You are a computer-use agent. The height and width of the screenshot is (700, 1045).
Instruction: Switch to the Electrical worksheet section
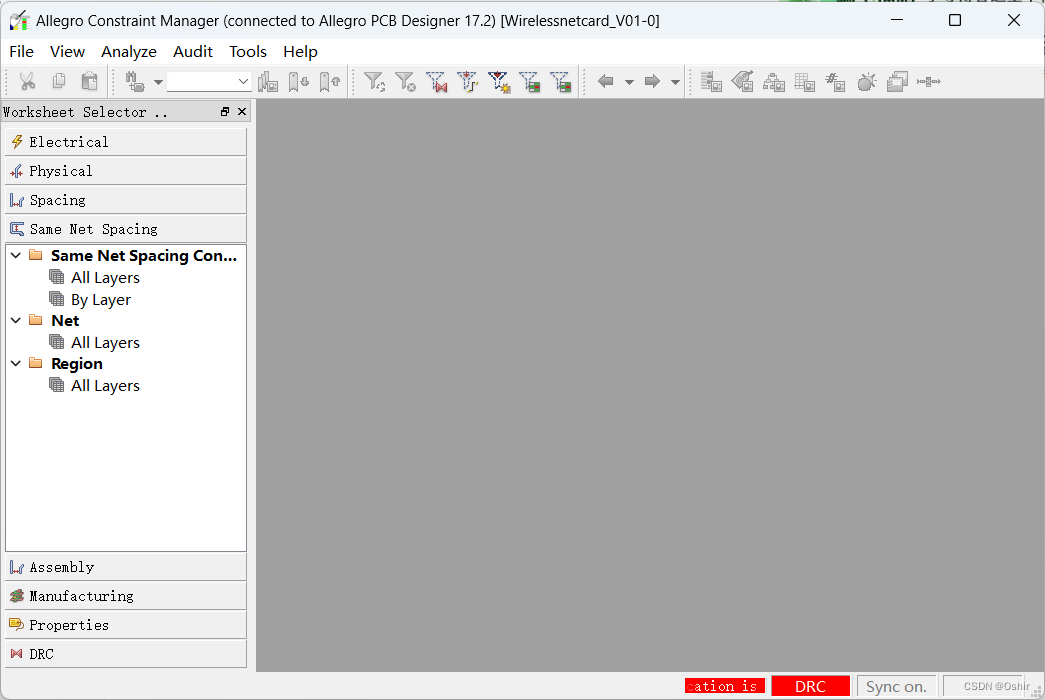(125, 142)
